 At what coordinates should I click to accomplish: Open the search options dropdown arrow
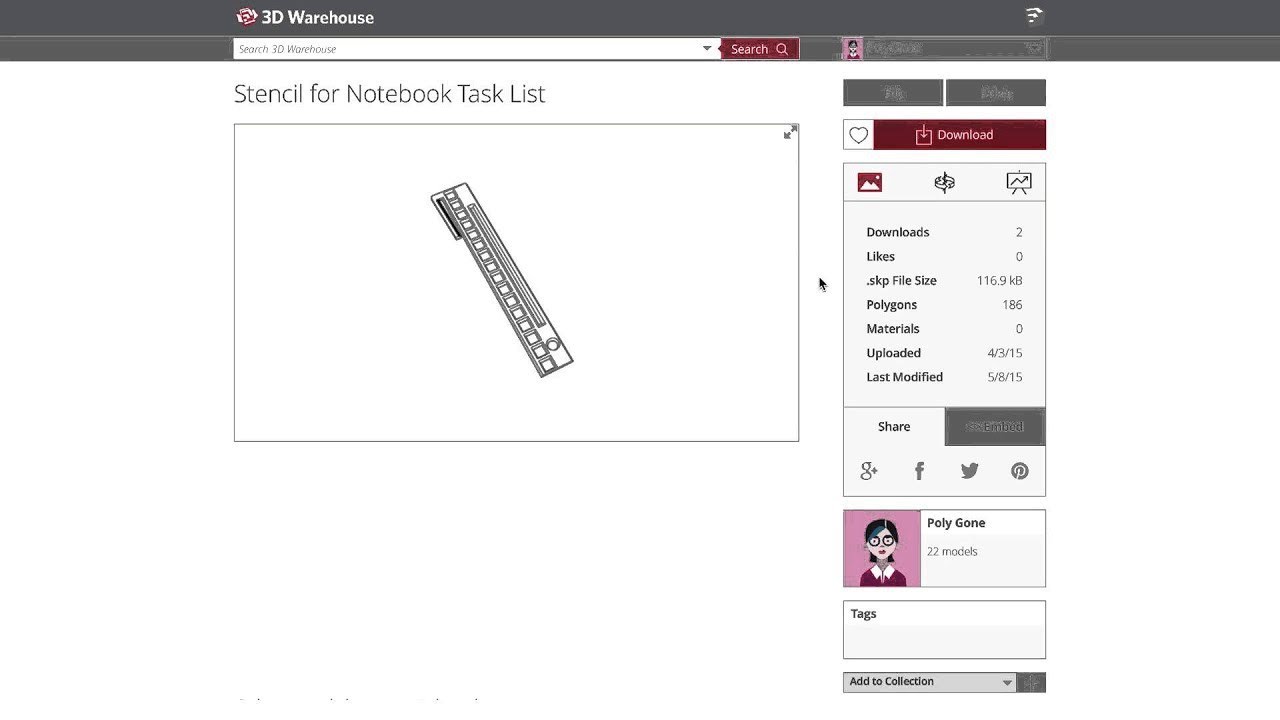tap(707, 48)
